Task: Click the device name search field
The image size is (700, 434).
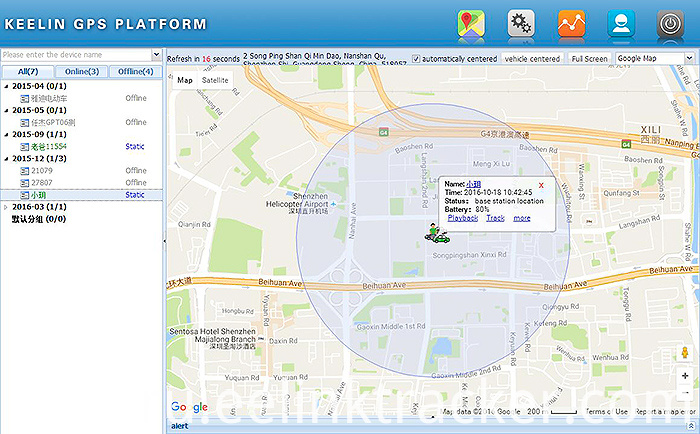Action: pyautogui.click(x=76, y=54)
